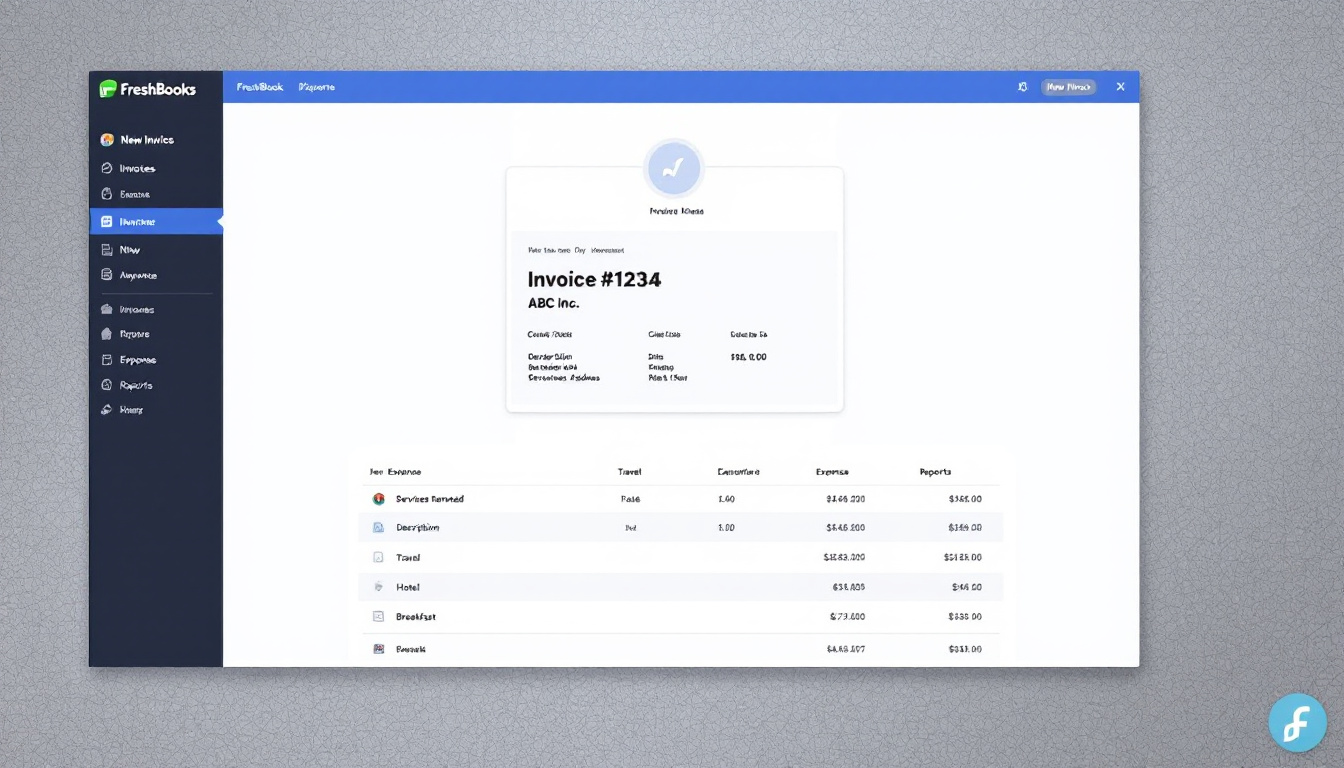
Task: Click the FreshBooks logo in the sidebar
Action: pyautogui.click(x=147, y=89)
